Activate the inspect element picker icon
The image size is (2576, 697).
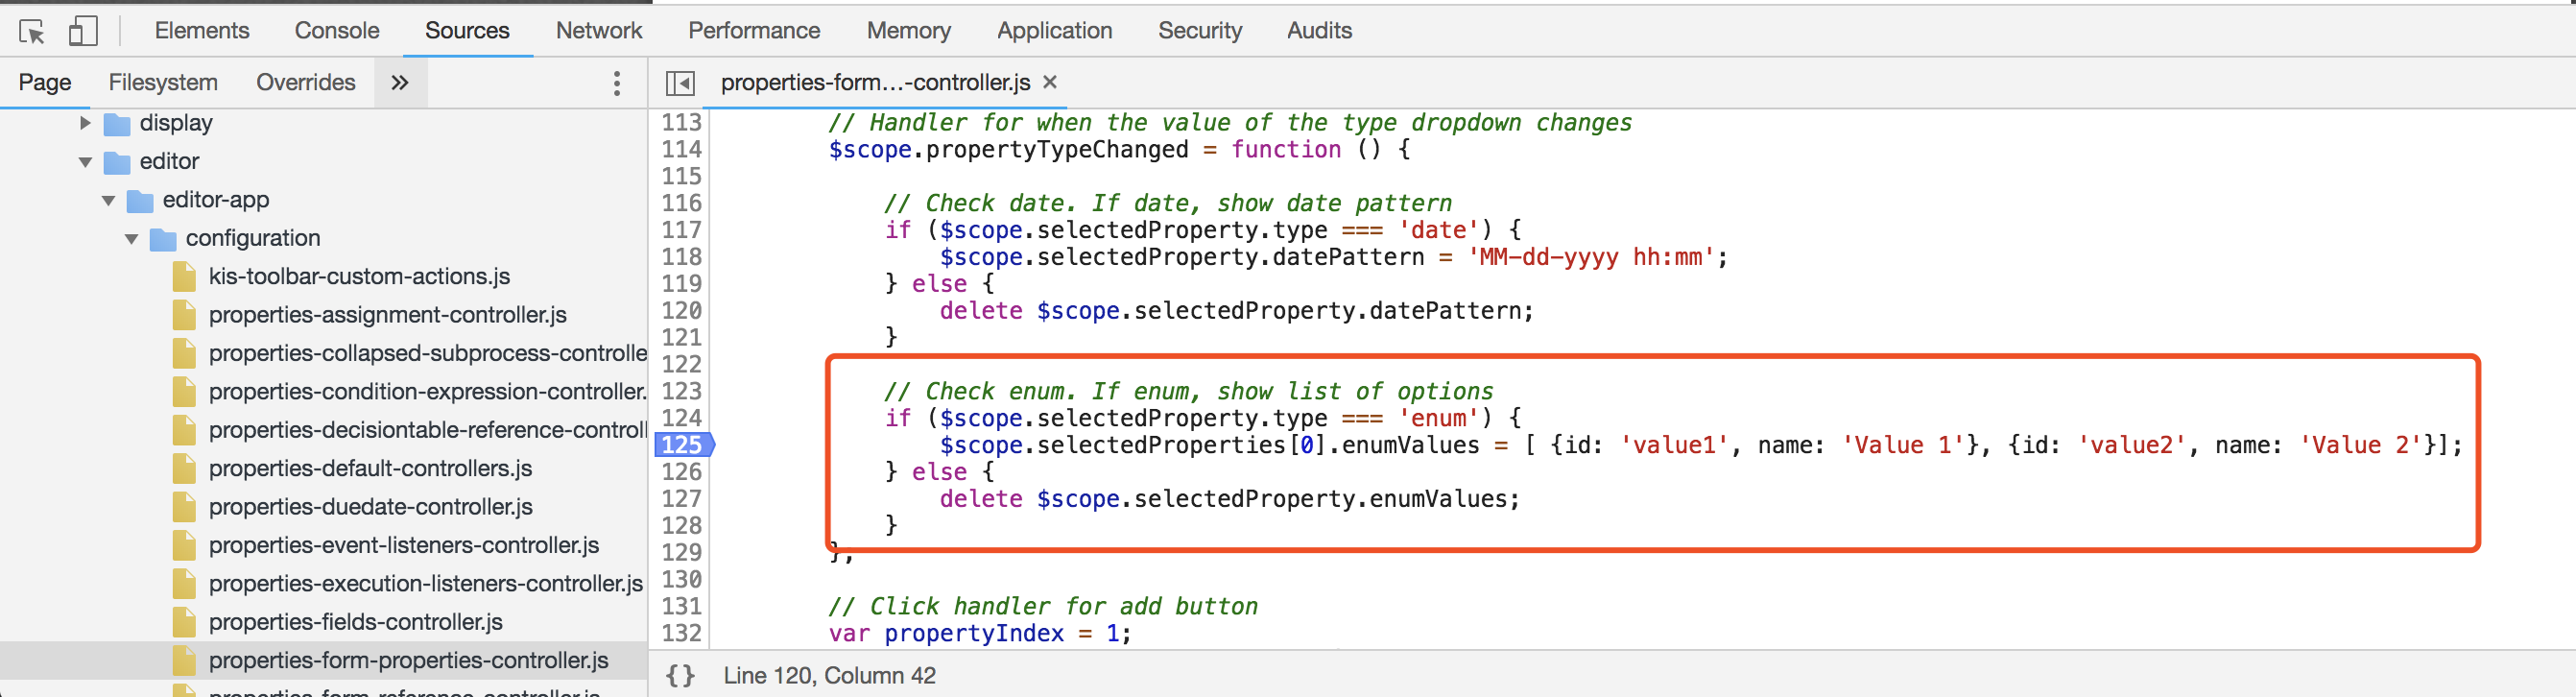pyautogui.click(x=32, y=31)
